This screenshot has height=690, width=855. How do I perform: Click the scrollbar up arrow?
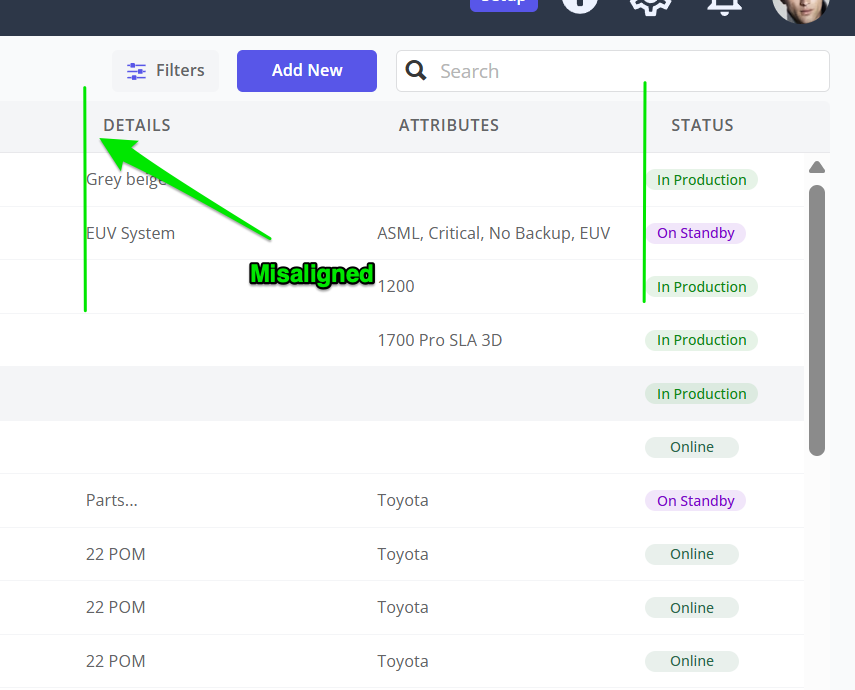point(817,167)
